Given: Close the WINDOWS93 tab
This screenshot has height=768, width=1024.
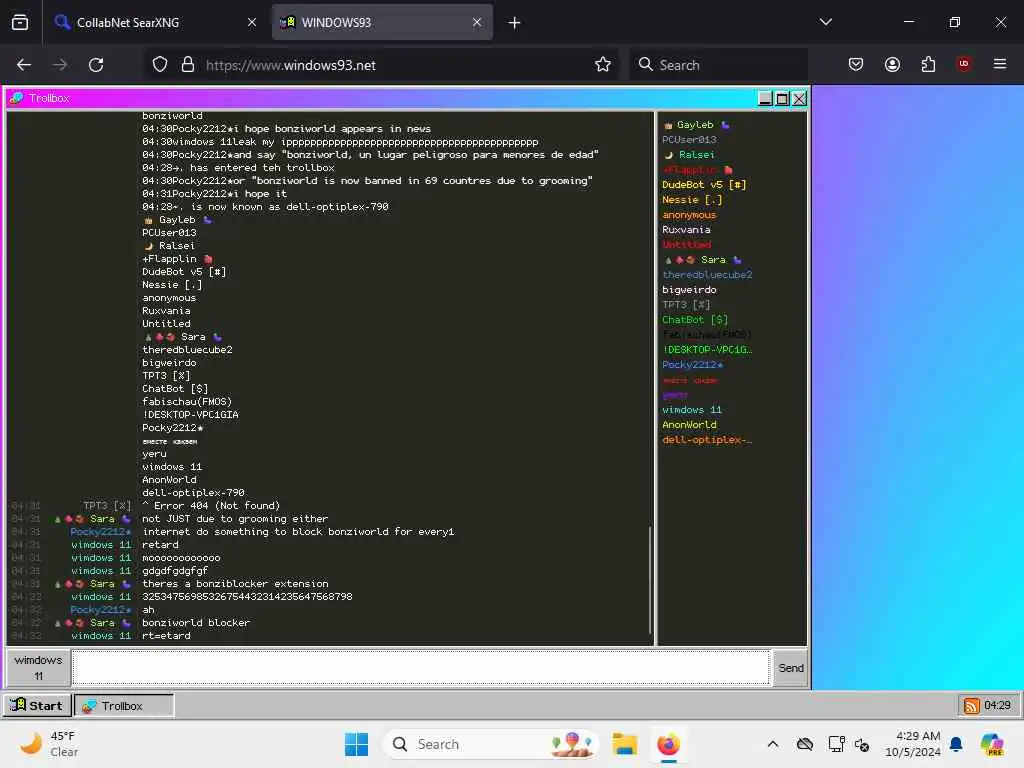Looking at the screenshot, I should (477, 22).
